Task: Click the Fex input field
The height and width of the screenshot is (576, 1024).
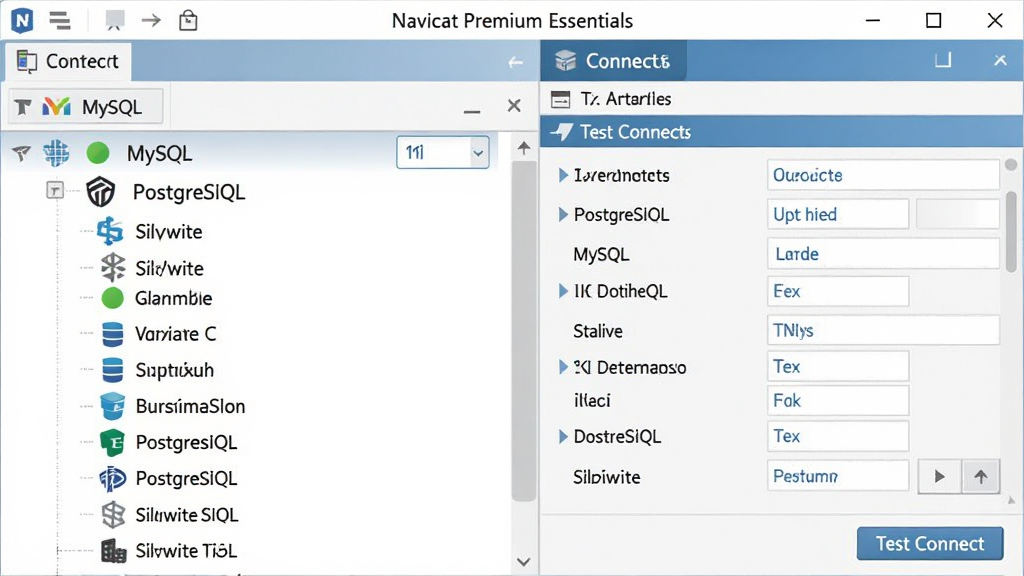Action: (x=838, y=291)
